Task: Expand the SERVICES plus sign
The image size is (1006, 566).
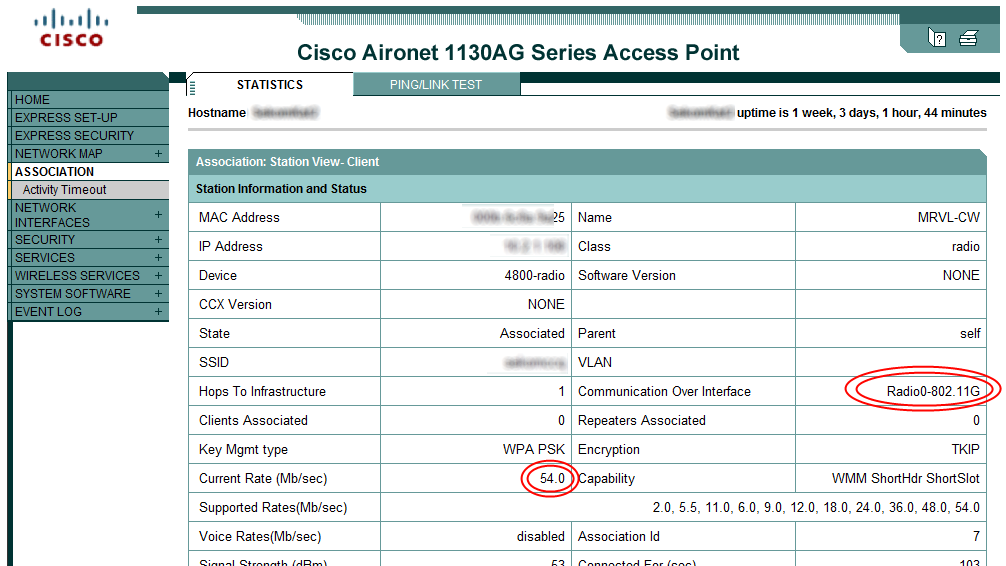Action: pyautogui.click(x=158, y=258)
